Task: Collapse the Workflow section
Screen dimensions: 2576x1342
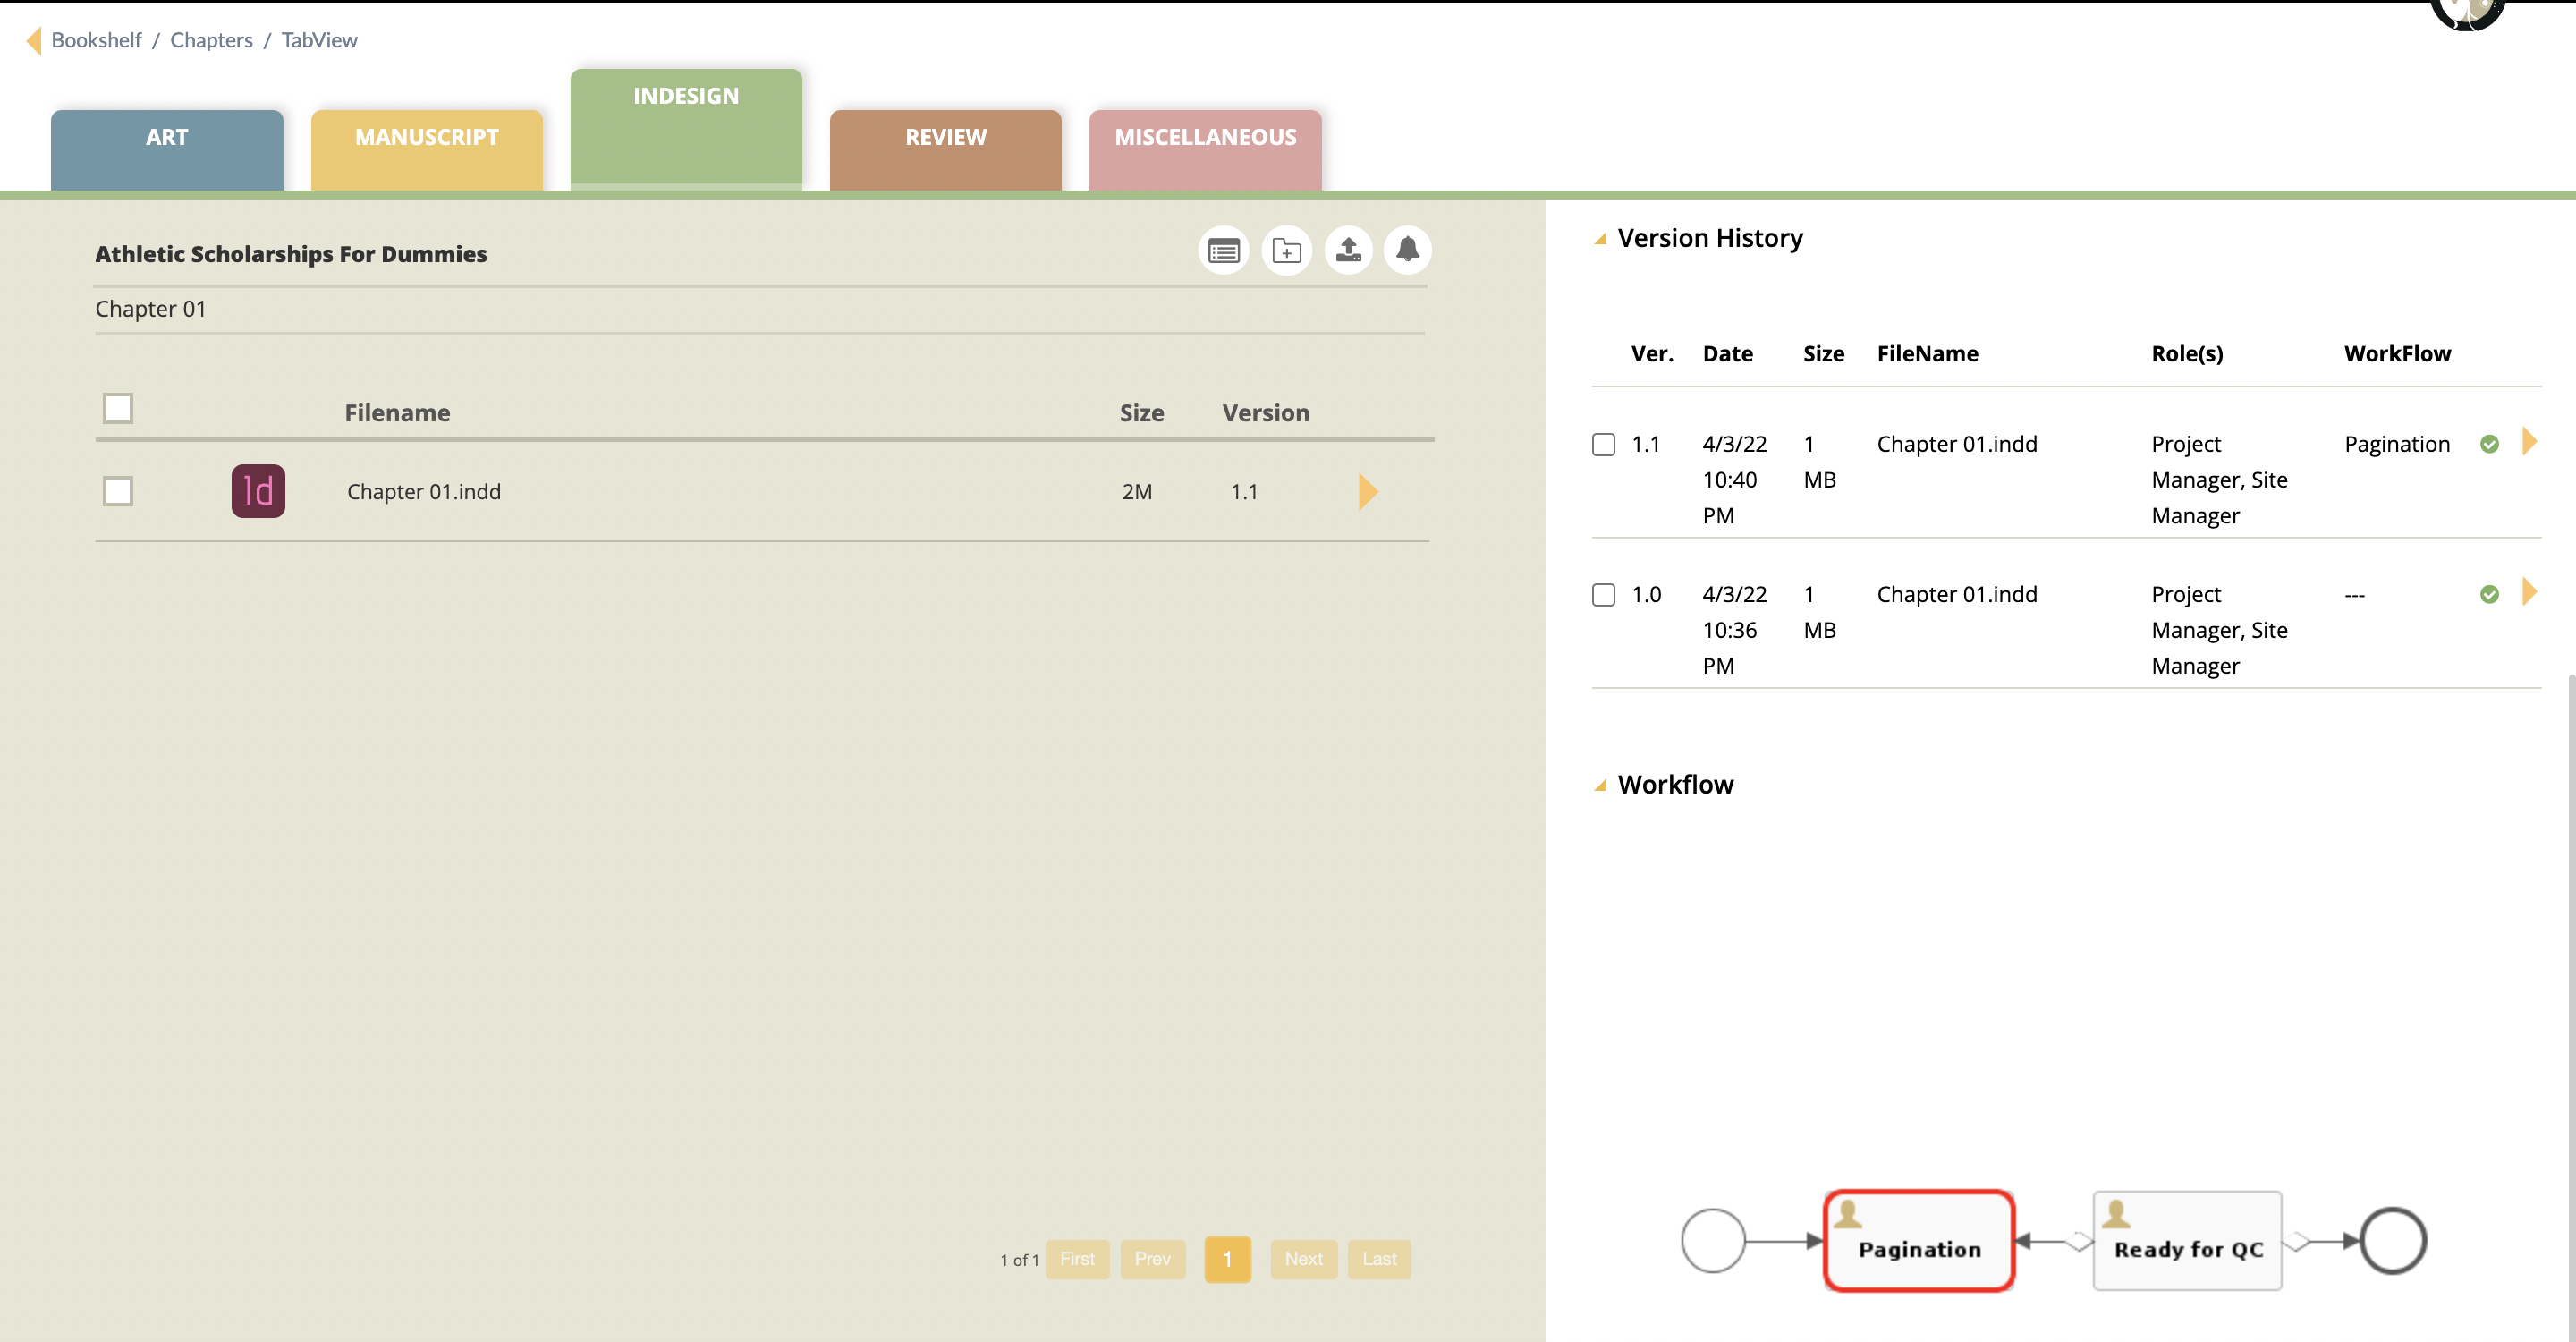Action: coord(1600,786)
